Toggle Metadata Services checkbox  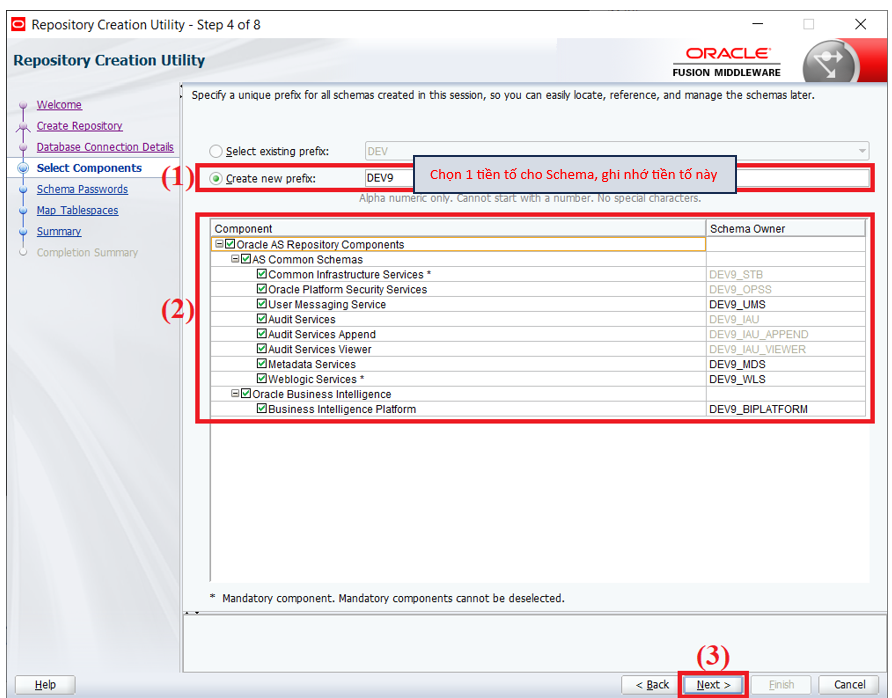pyautogui.click(x=262, y=364)
